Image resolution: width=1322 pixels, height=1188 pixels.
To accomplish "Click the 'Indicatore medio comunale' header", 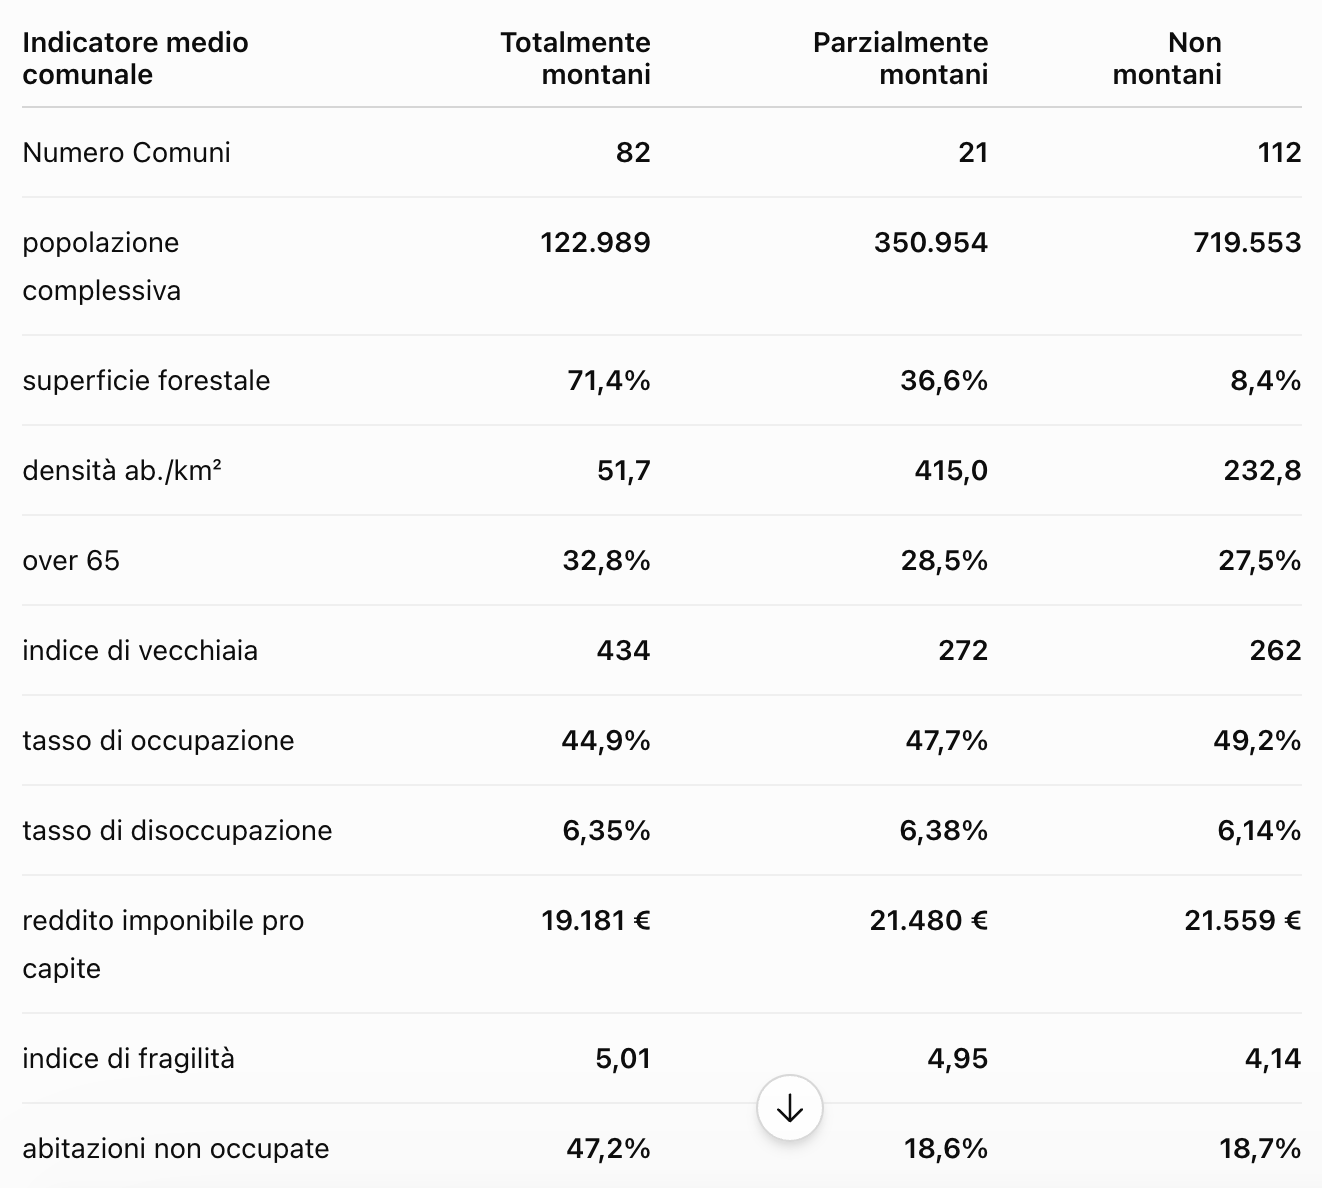I will point(135,58).
